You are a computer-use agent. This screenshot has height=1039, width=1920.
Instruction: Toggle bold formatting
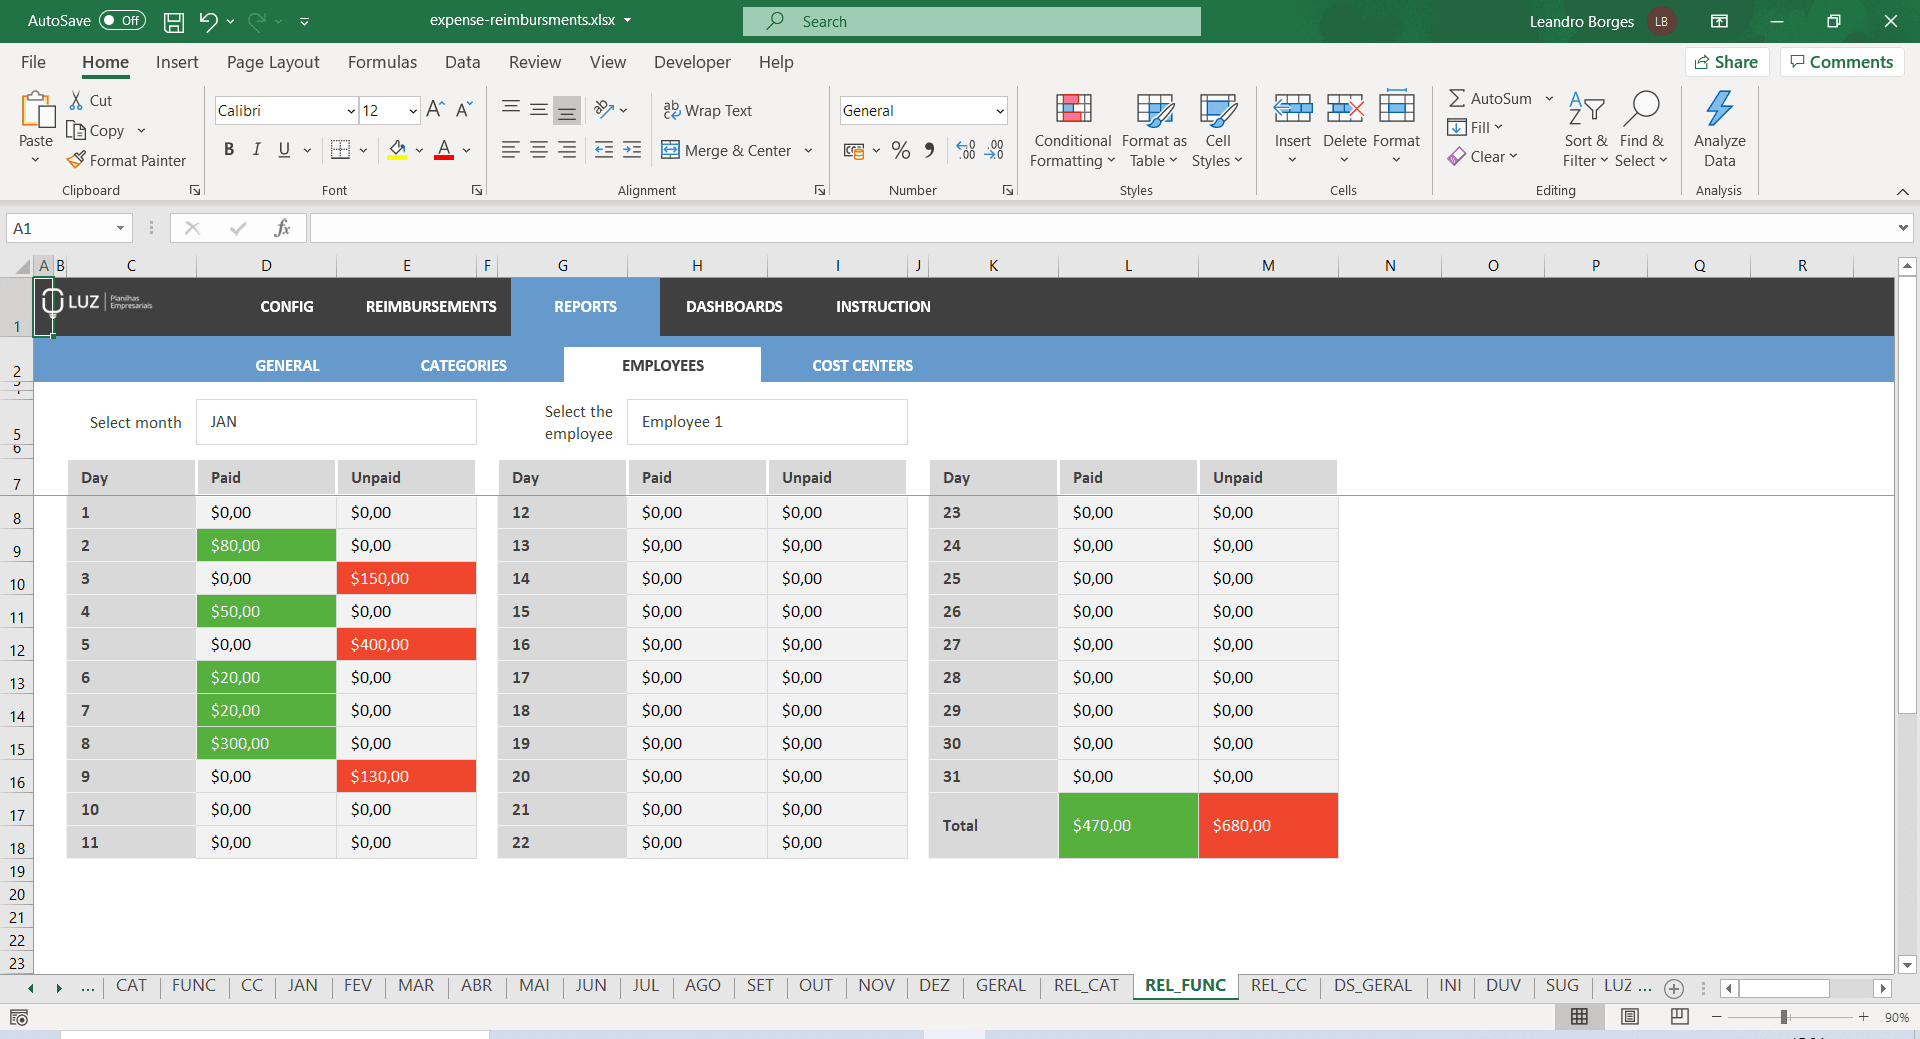tap(228, 149)
